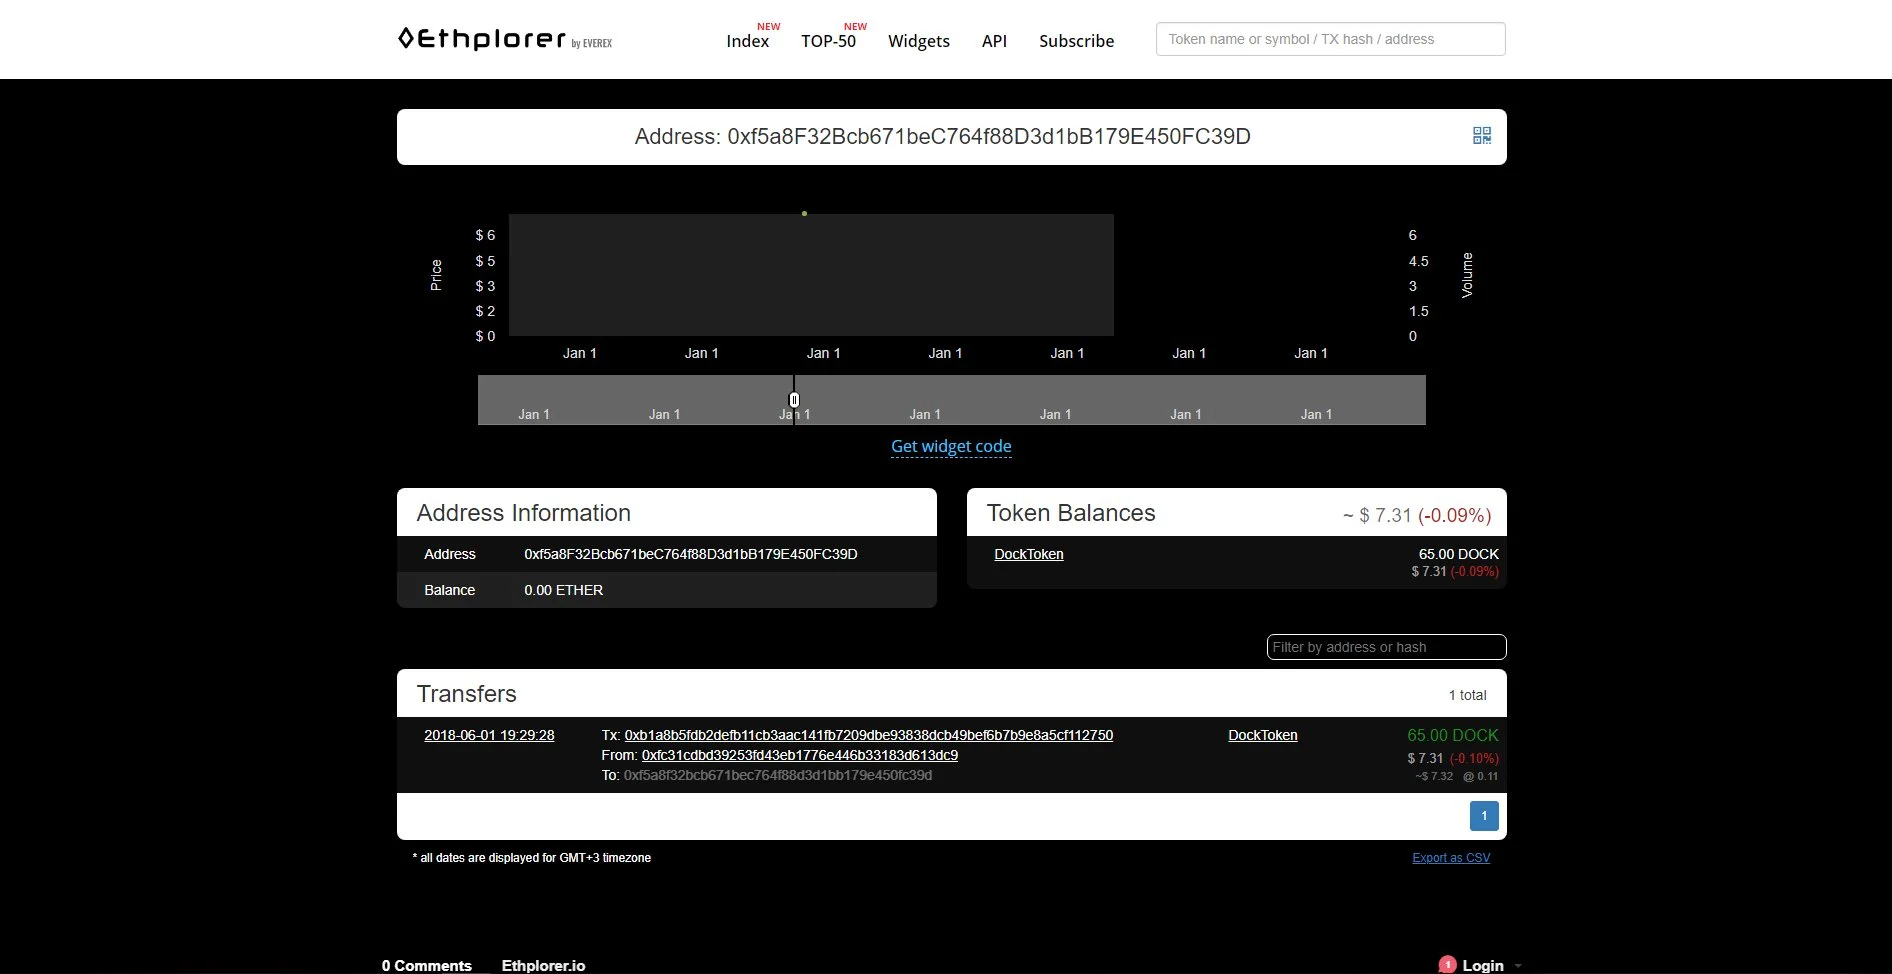Go to Widgets page

click(x=919, y=41)
